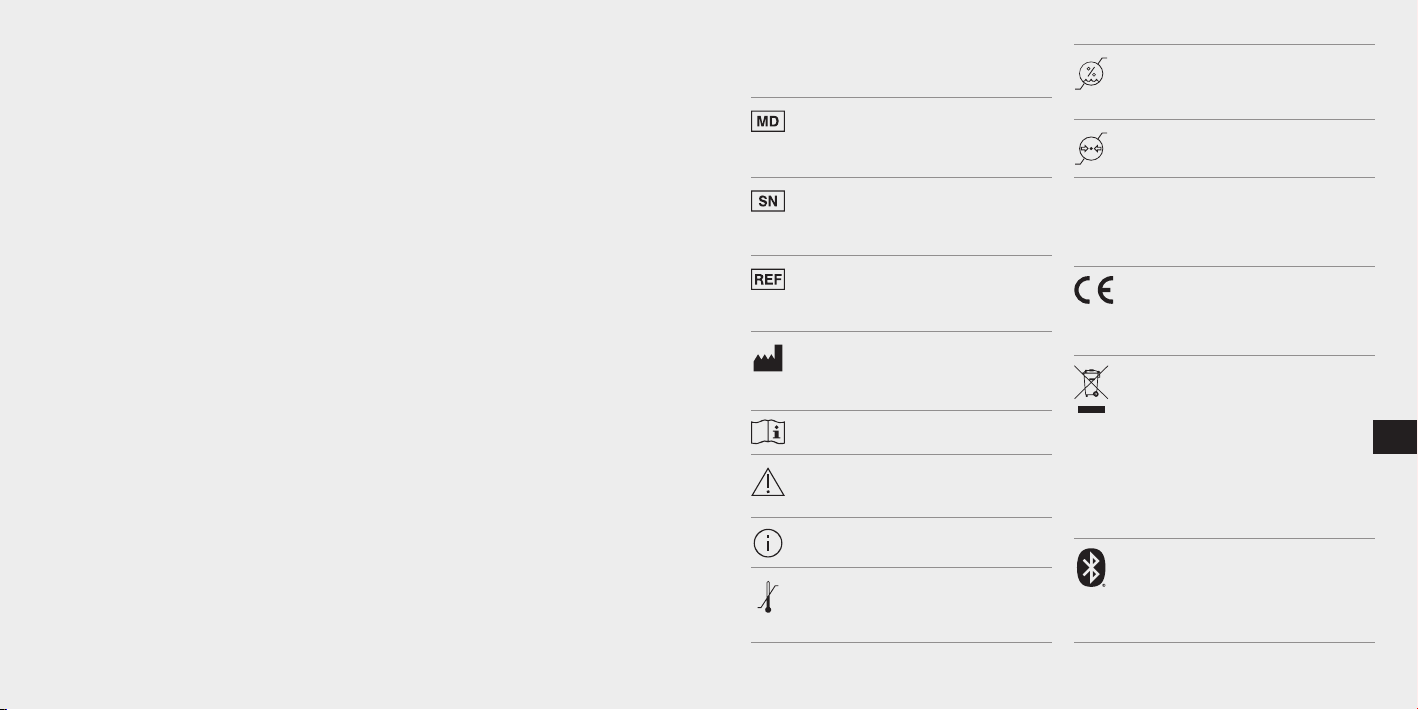Select the humidity limitation percent icon
The image size is (1418, 710).
click(1091, 73)
